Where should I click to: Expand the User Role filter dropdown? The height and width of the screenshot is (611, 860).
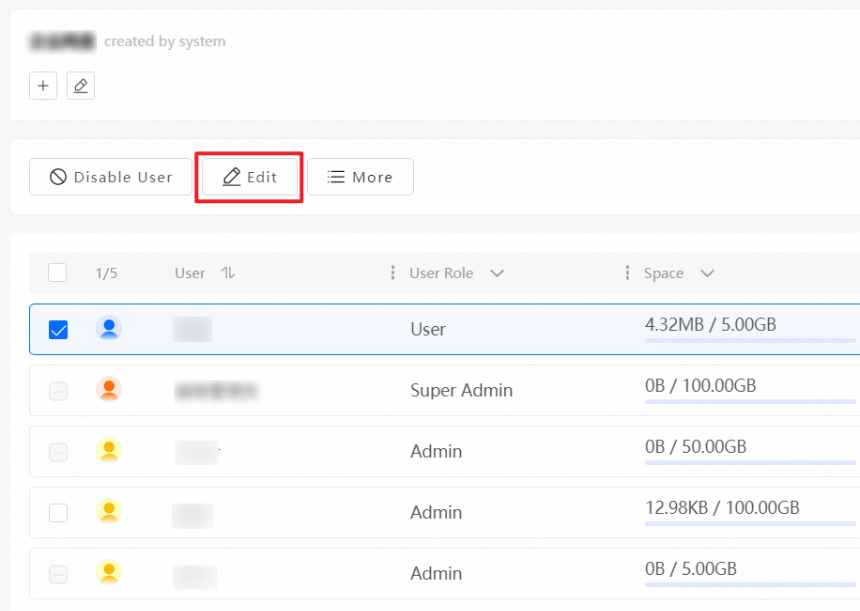[x=497, y=273]
